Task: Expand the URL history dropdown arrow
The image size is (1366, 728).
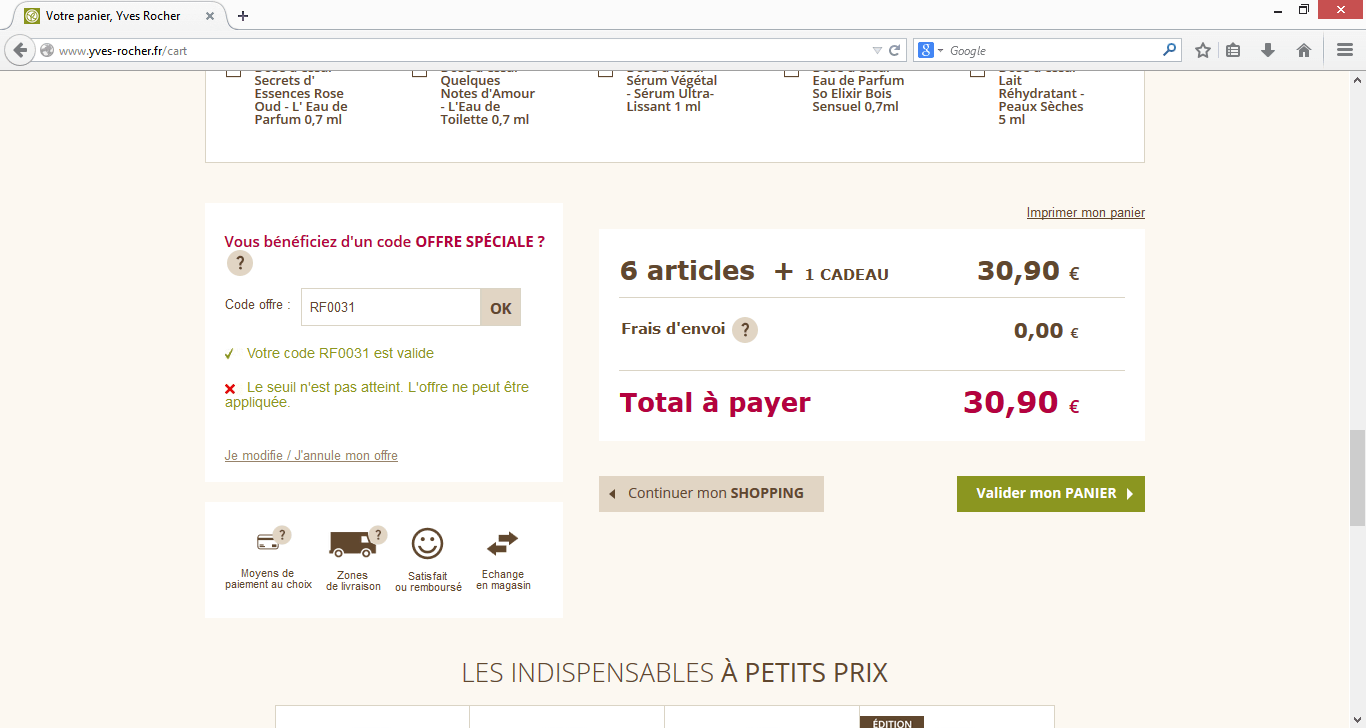Action: (877, 50)
